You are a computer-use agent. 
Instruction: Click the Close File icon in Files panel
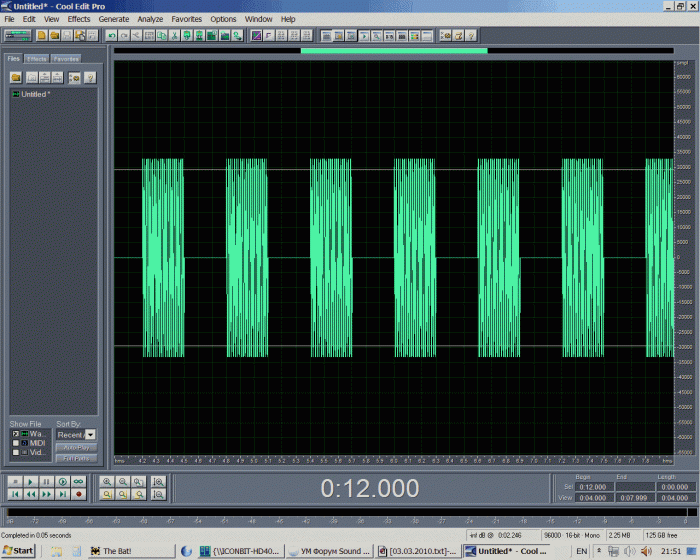[x=32, y=78]
